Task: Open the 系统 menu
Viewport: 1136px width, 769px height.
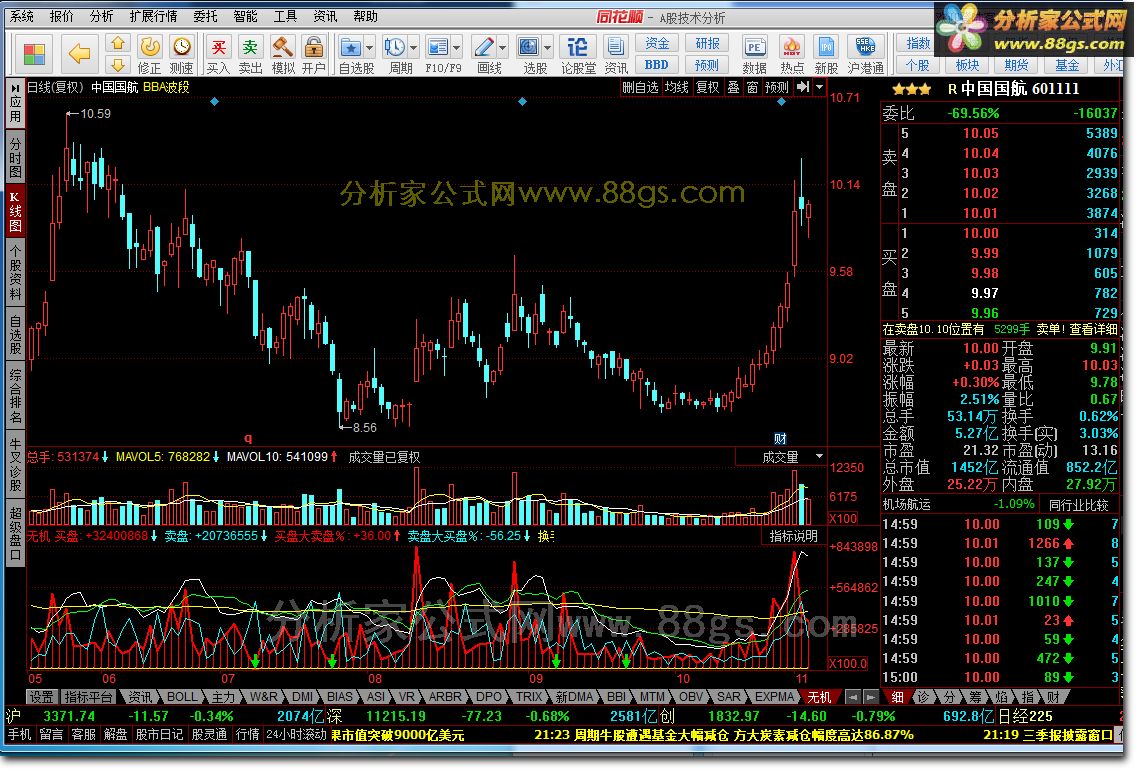Action: tap(22, 16)
